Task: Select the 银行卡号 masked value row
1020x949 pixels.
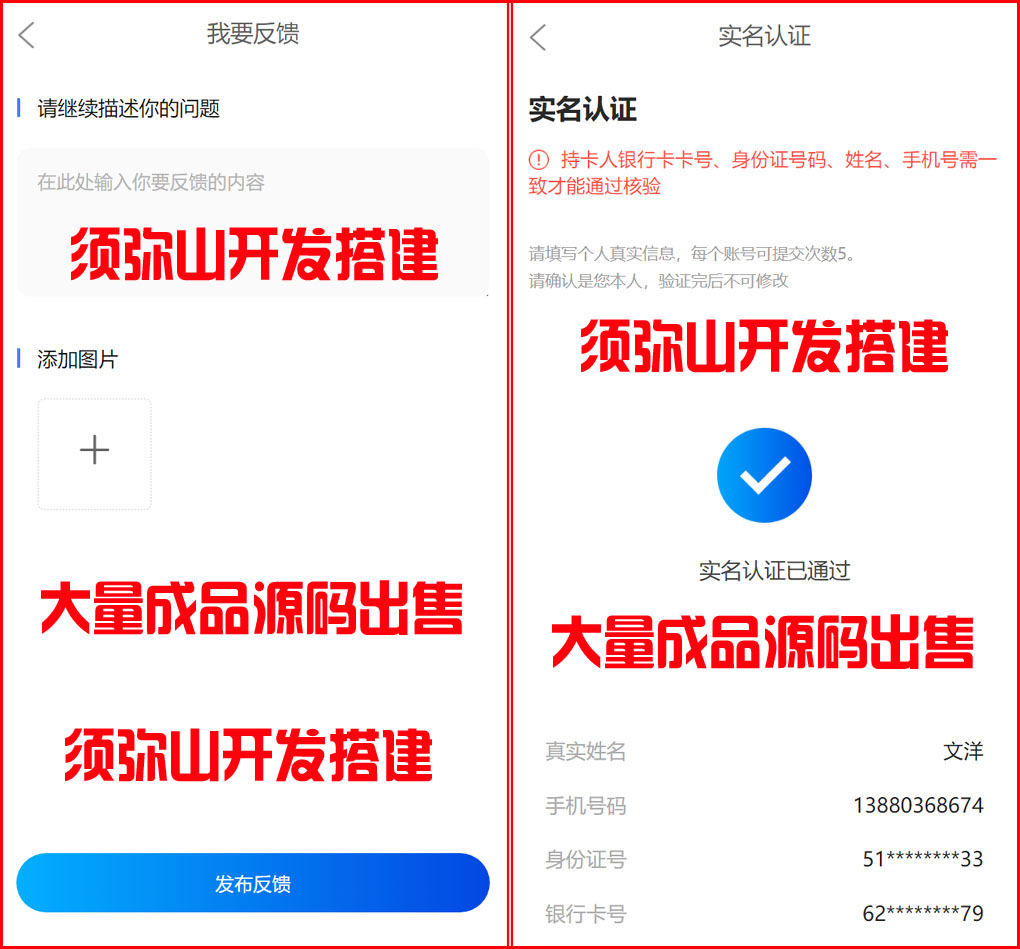Action: (x=764, y=914)
